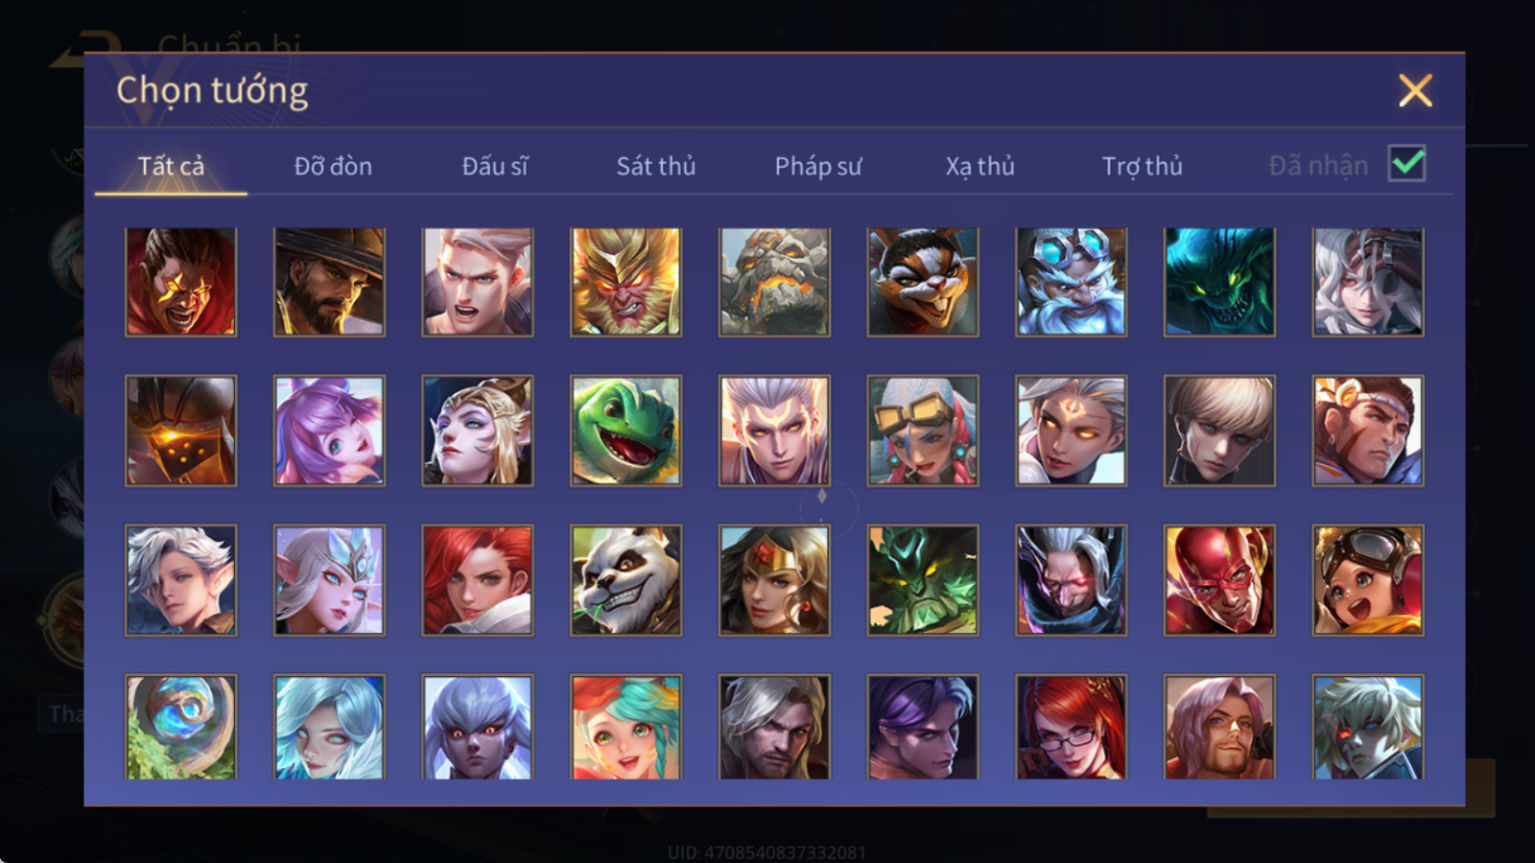The width and height of the screenshot is (1535, 863).
Task: Select the dark green glowing monster hero
Action: click(1219, 282)
